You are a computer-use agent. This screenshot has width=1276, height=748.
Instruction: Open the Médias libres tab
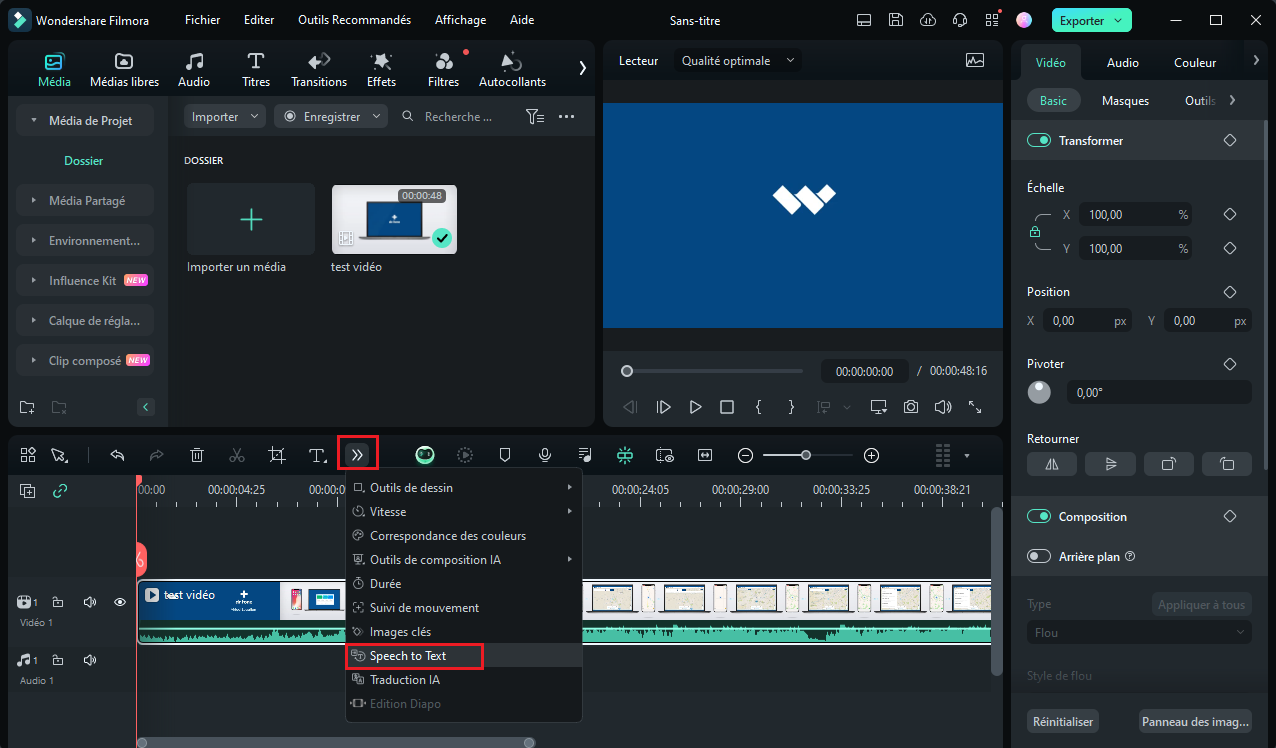124,70
